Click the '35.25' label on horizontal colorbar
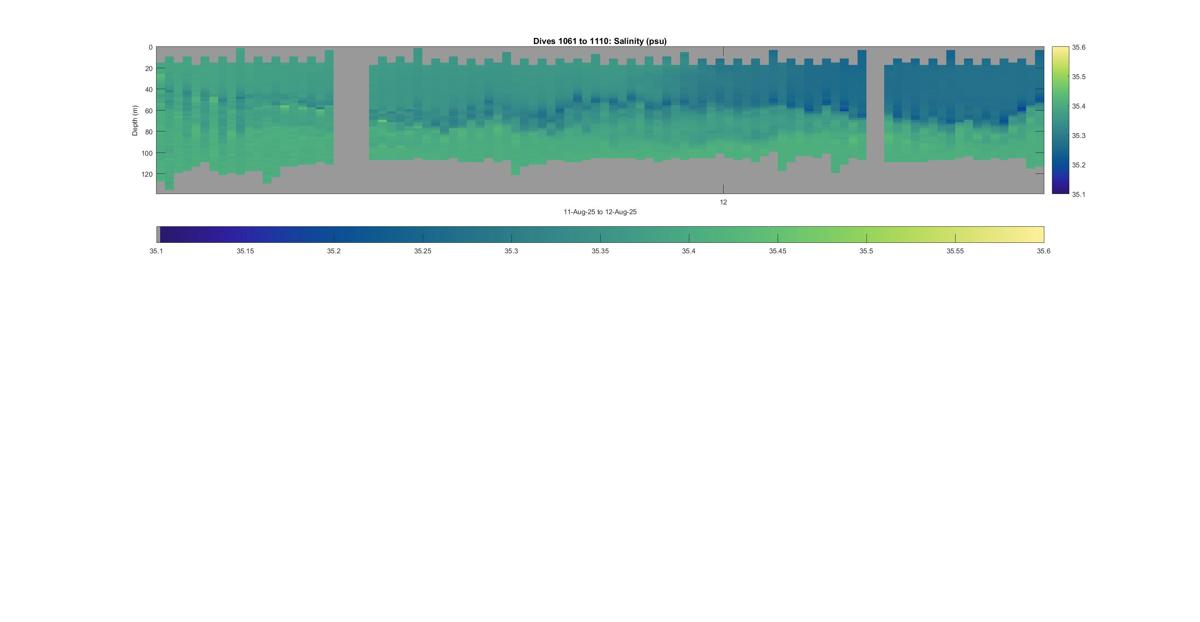This screenshot has height=622, width=1200. click(x=422, y=252)
